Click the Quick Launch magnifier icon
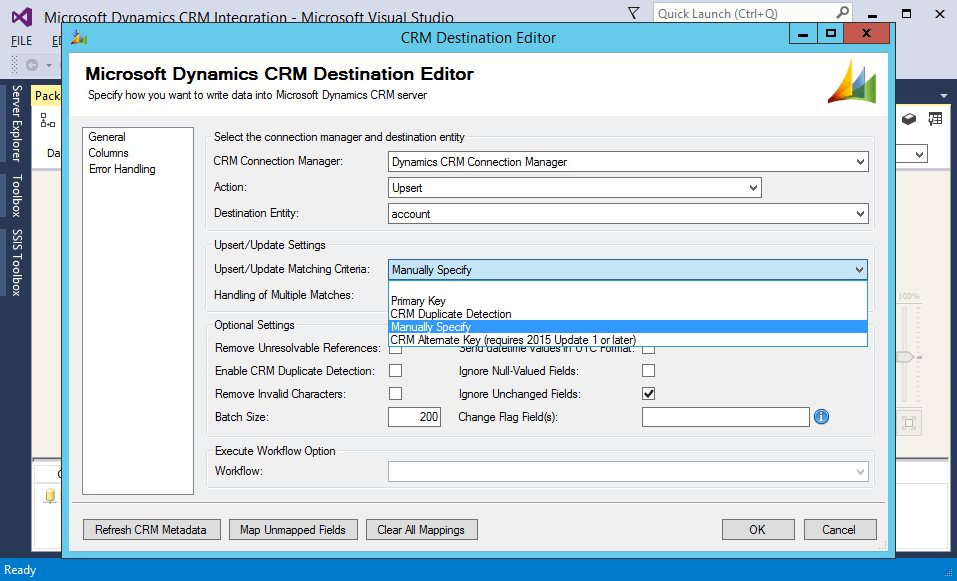This screenshot has height=581, width=957. (842, 13)
